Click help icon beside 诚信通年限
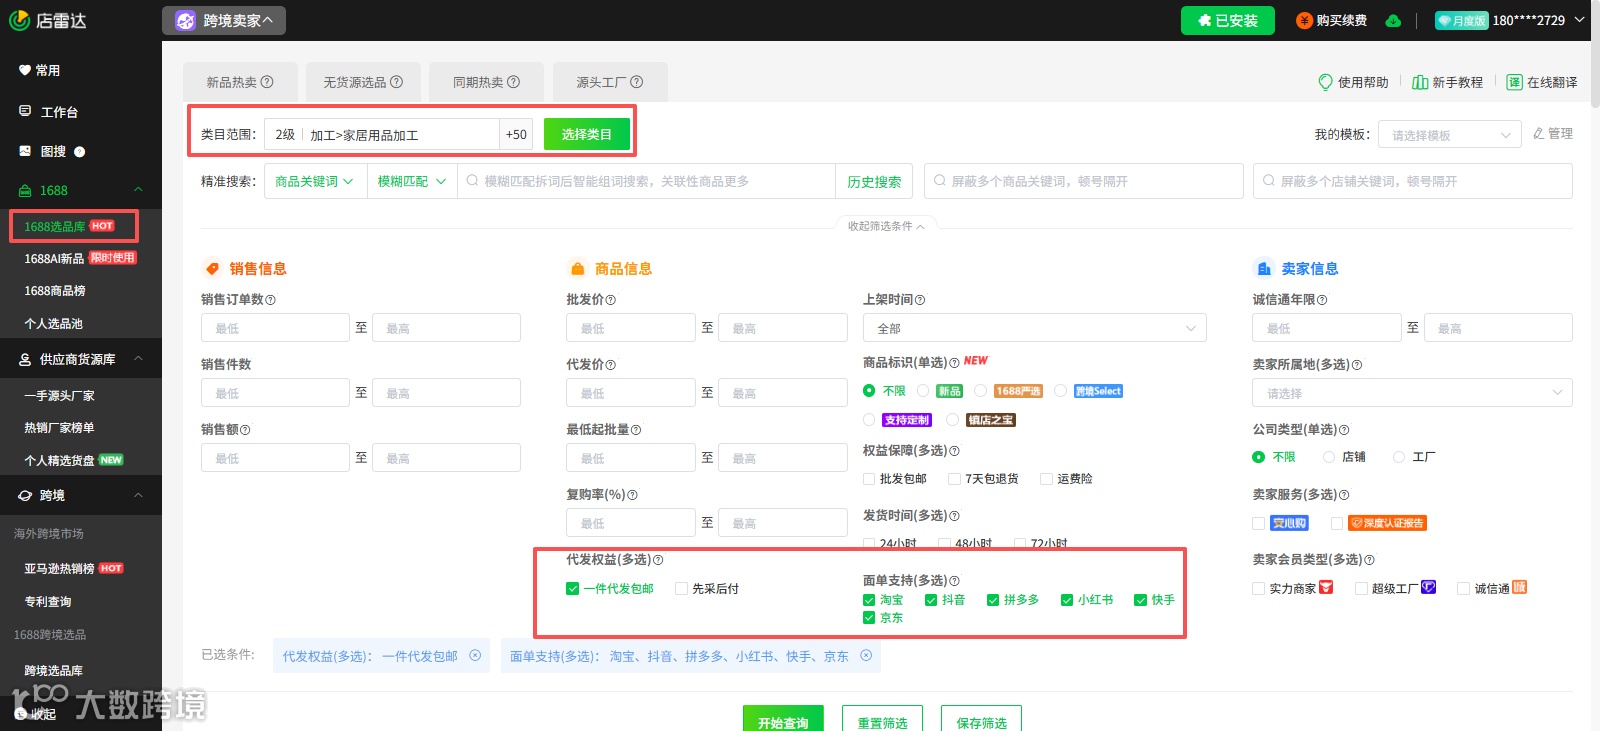1600x731 pixels. click(x=1322, y=300)
